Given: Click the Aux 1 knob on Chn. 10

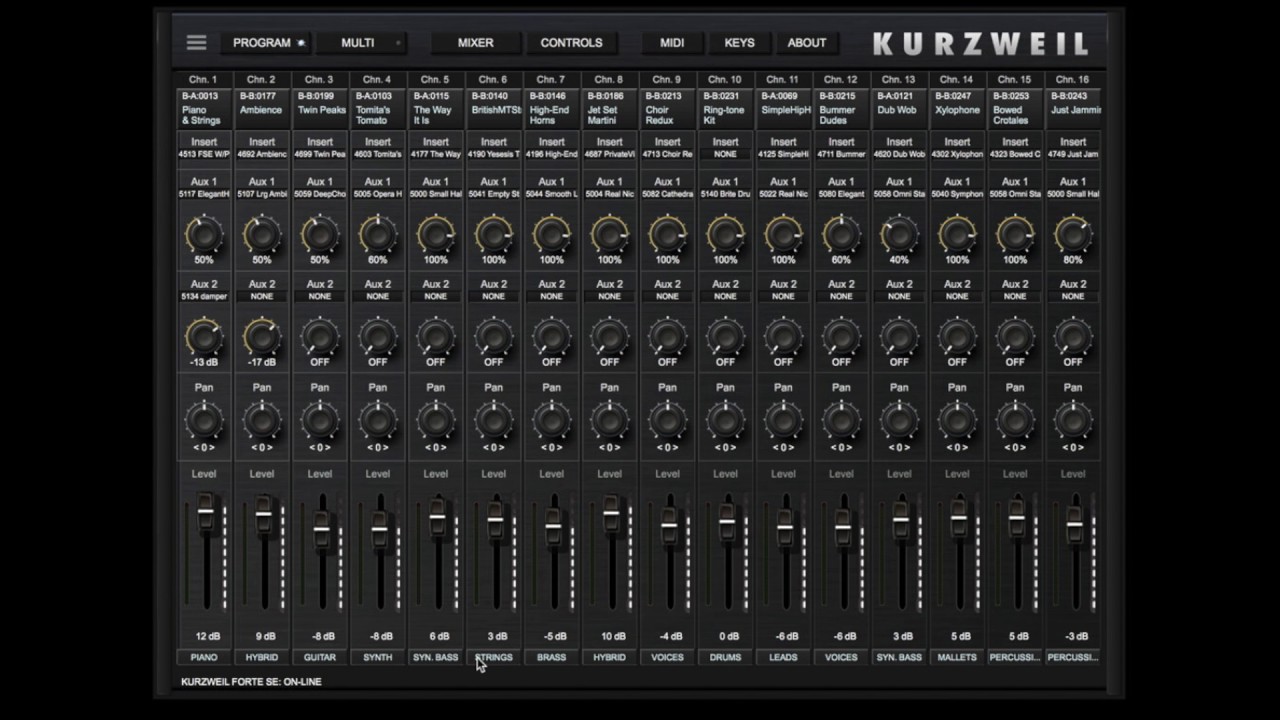Looking at the screenshot, I should (x=725, y=235).
